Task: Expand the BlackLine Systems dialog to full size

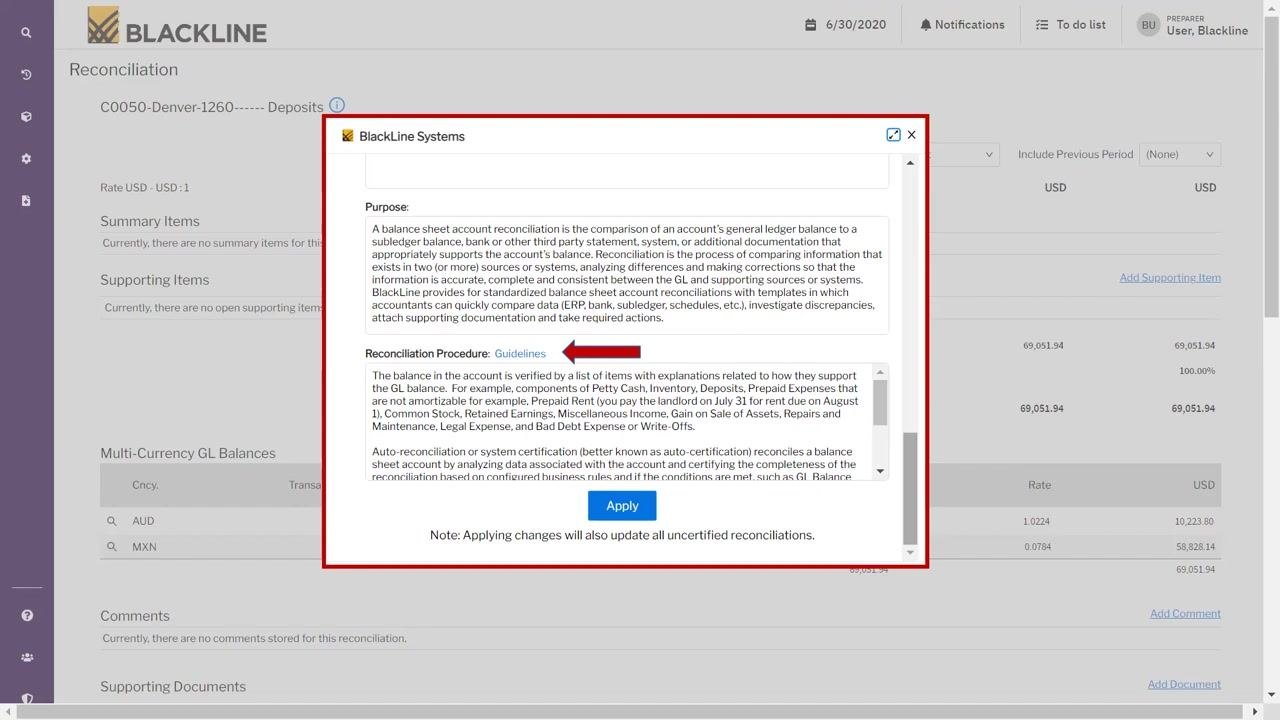Action: click(893, 135)
